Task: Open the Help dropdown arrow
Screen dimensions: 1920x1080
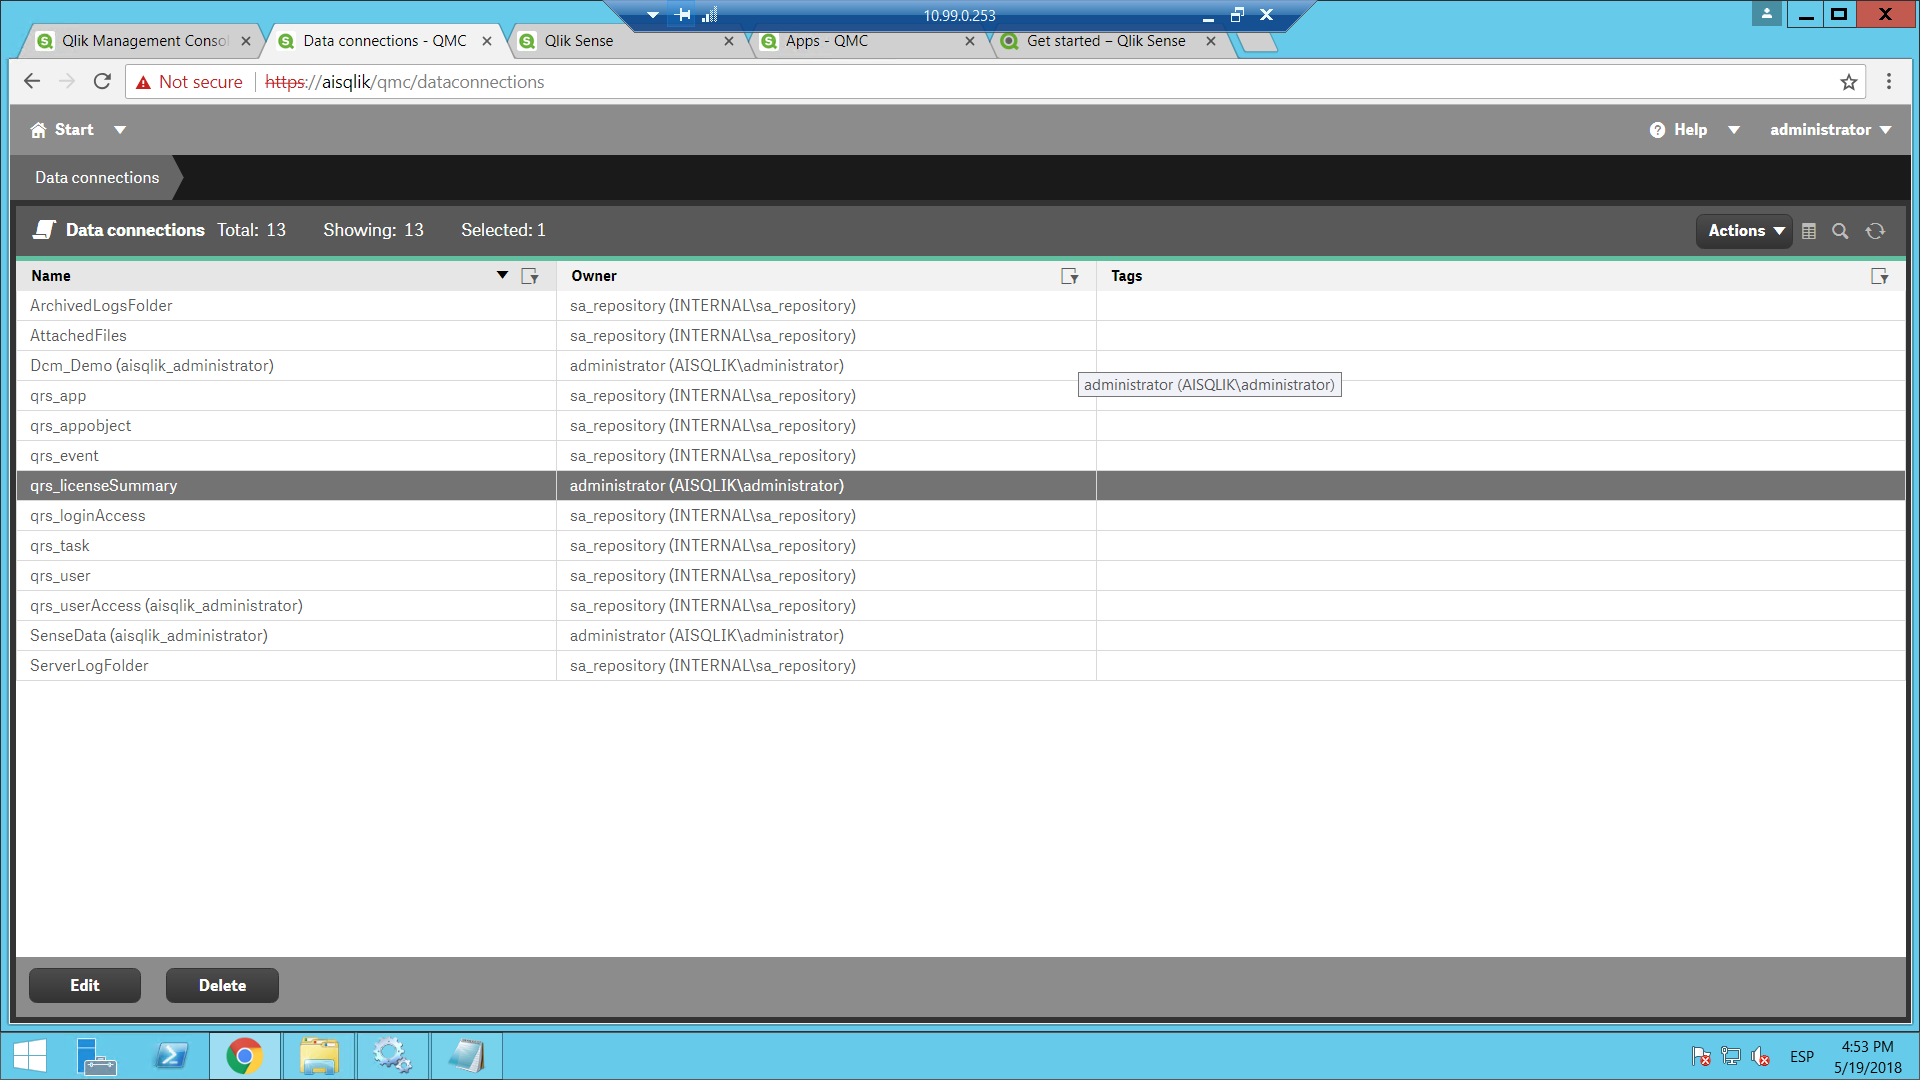Action: pyautogui.click(x=1734, y=130)
